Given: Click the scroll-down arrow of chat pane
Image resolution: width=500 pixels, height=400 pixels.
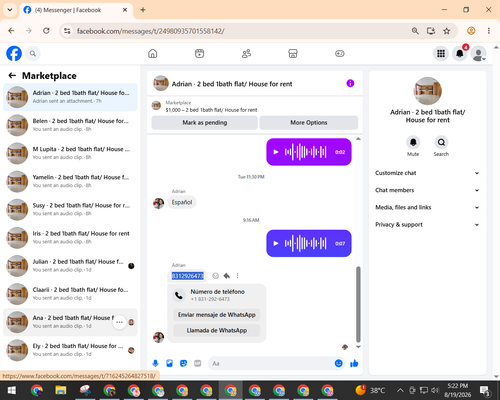Looking at the screenshot, I should click(x=358, y=347).
